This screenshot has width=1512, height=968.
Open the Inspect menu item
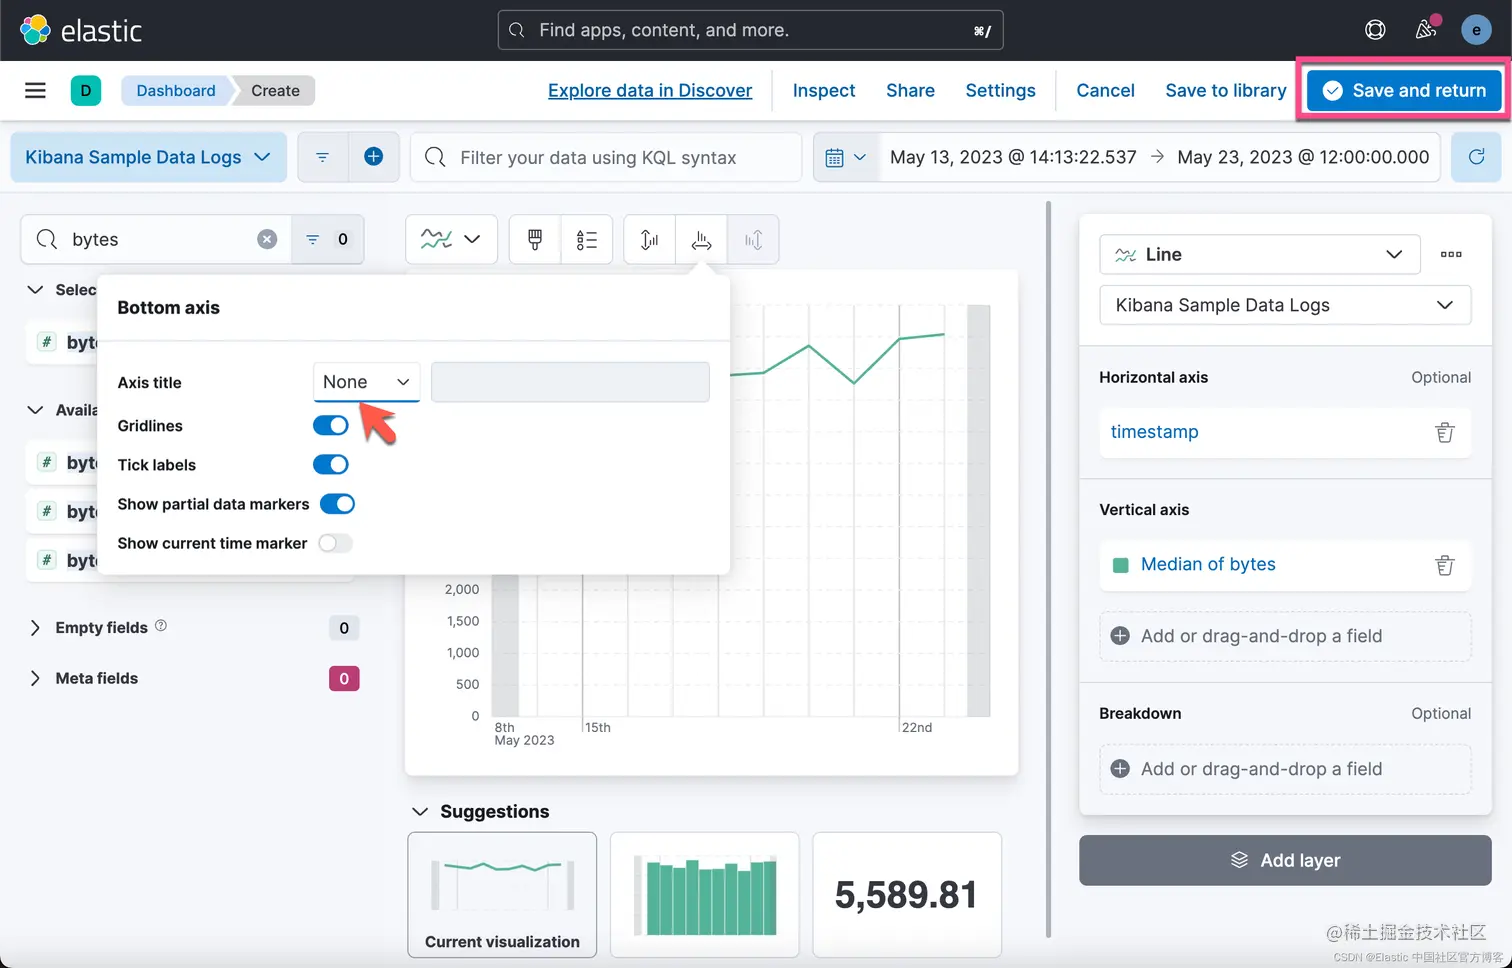824,91
